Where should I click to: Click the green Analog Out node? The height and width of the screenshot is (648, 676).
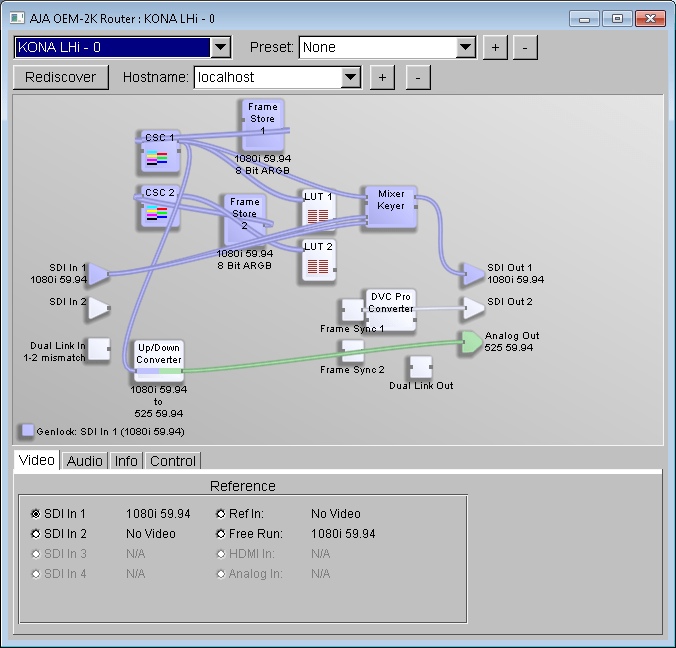(471, 342)
